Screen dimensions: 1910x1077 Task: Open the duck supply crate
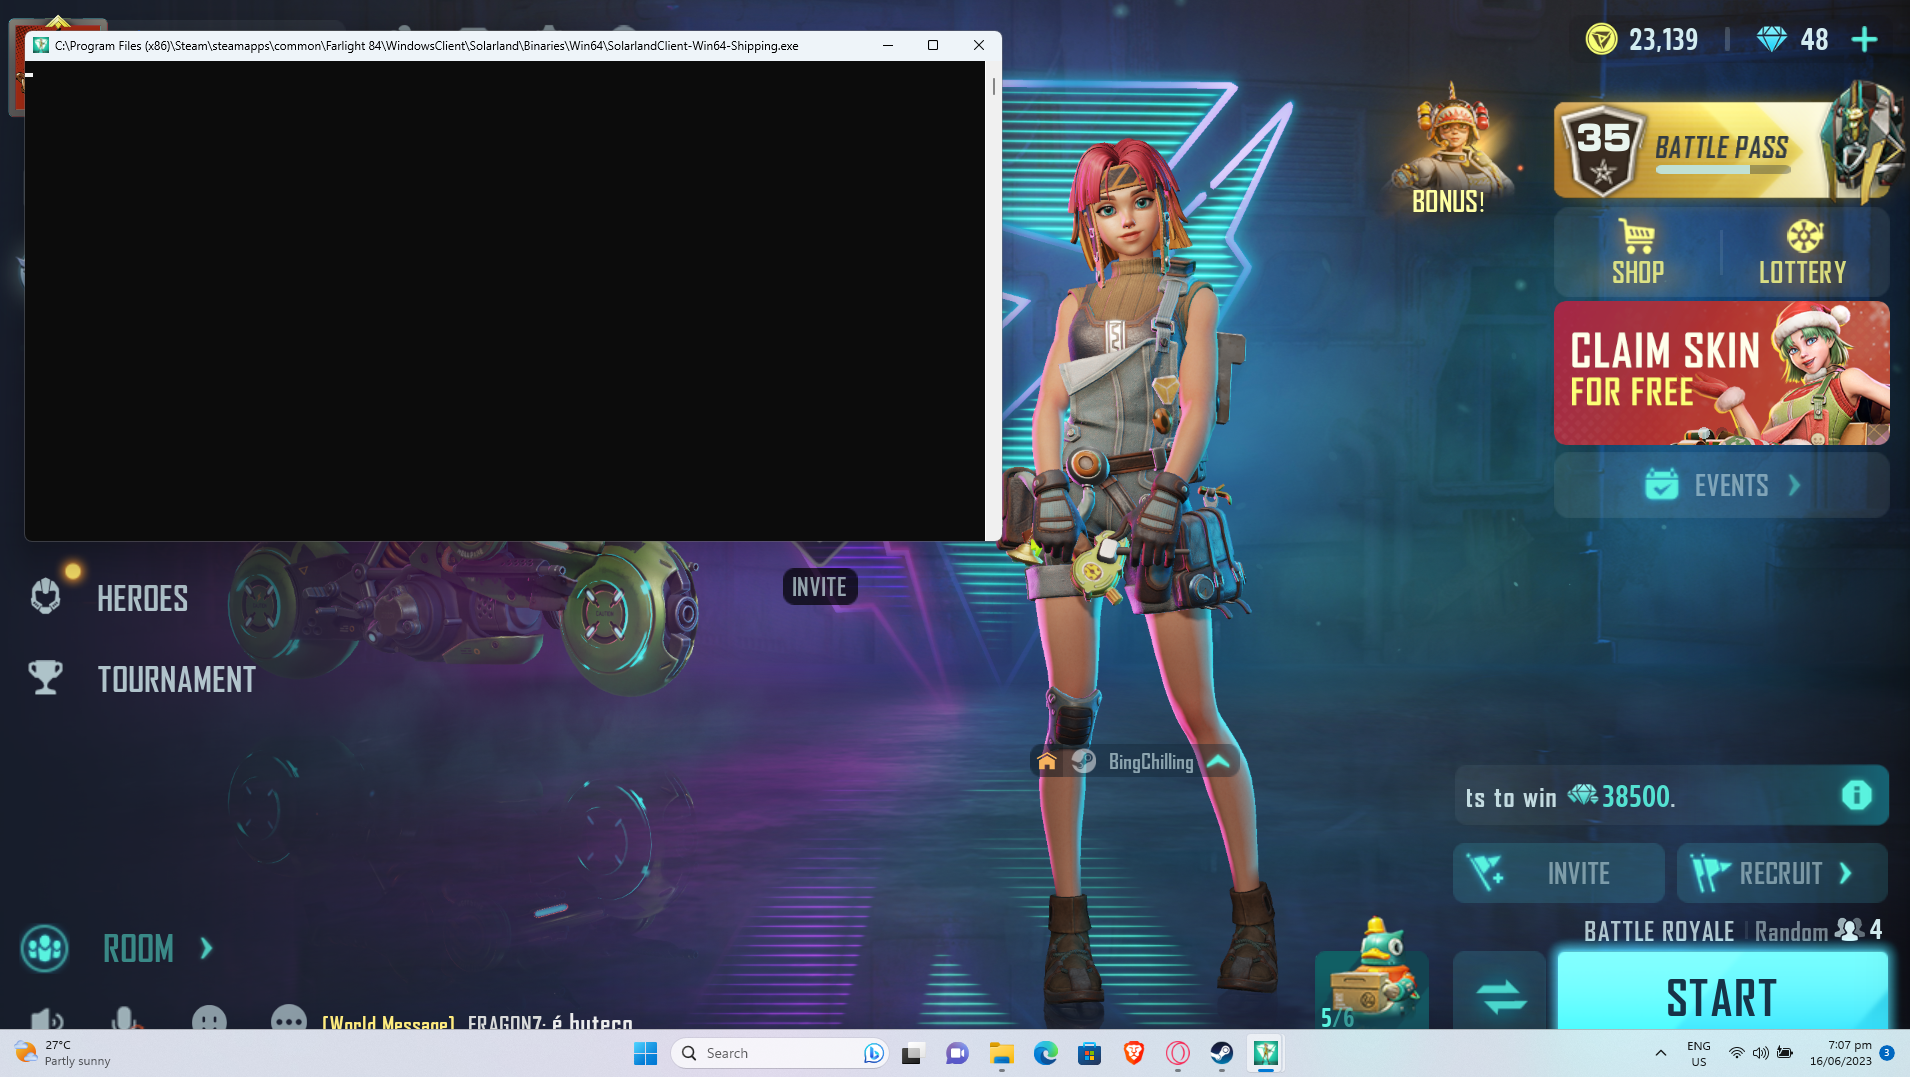[x=1371, y=975]
